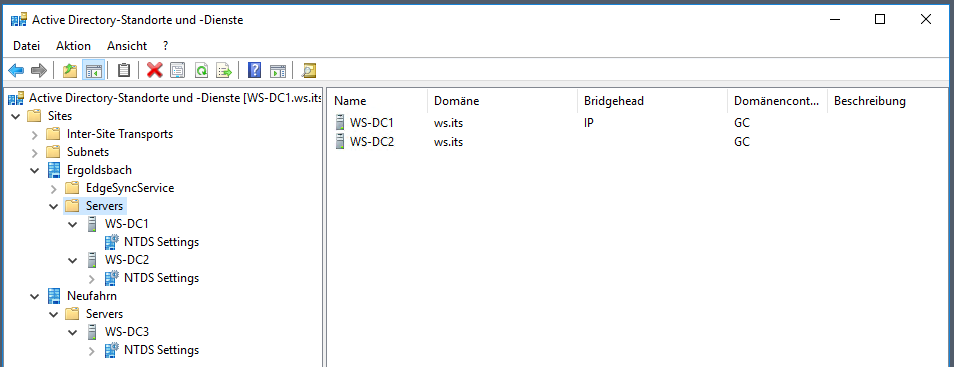Screen dimensions: 954x367
Task: Select the Servers folder under Ergoldsbach
Action: [105, 206]
